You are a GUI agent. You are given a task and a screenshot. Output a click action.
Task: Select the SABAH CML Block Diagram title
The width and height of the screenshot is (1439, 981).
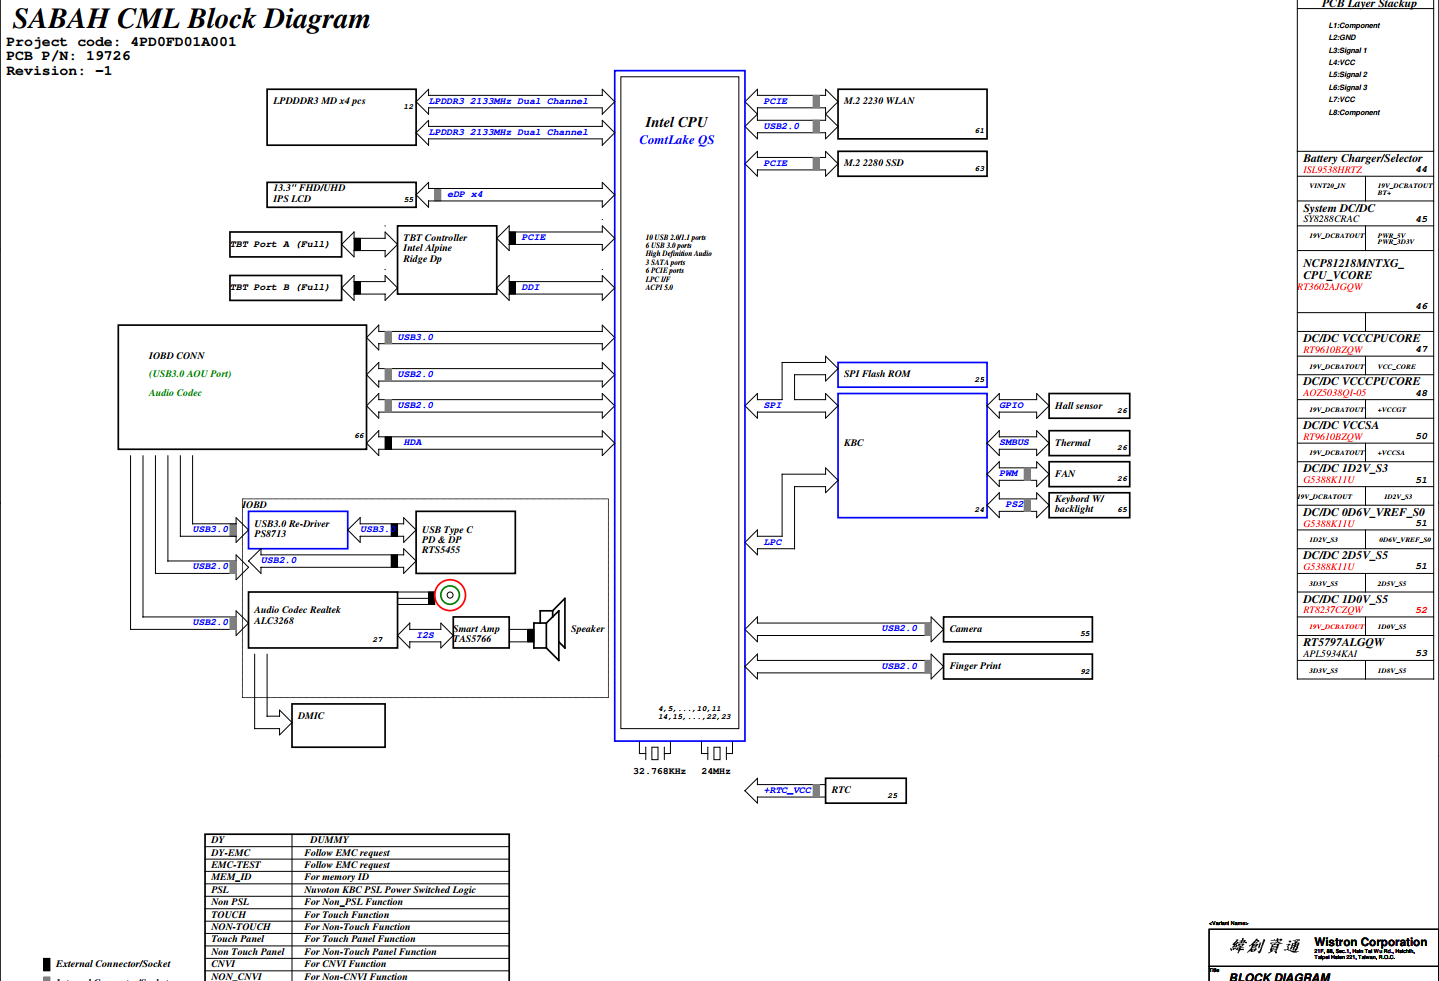pos(191,19)
